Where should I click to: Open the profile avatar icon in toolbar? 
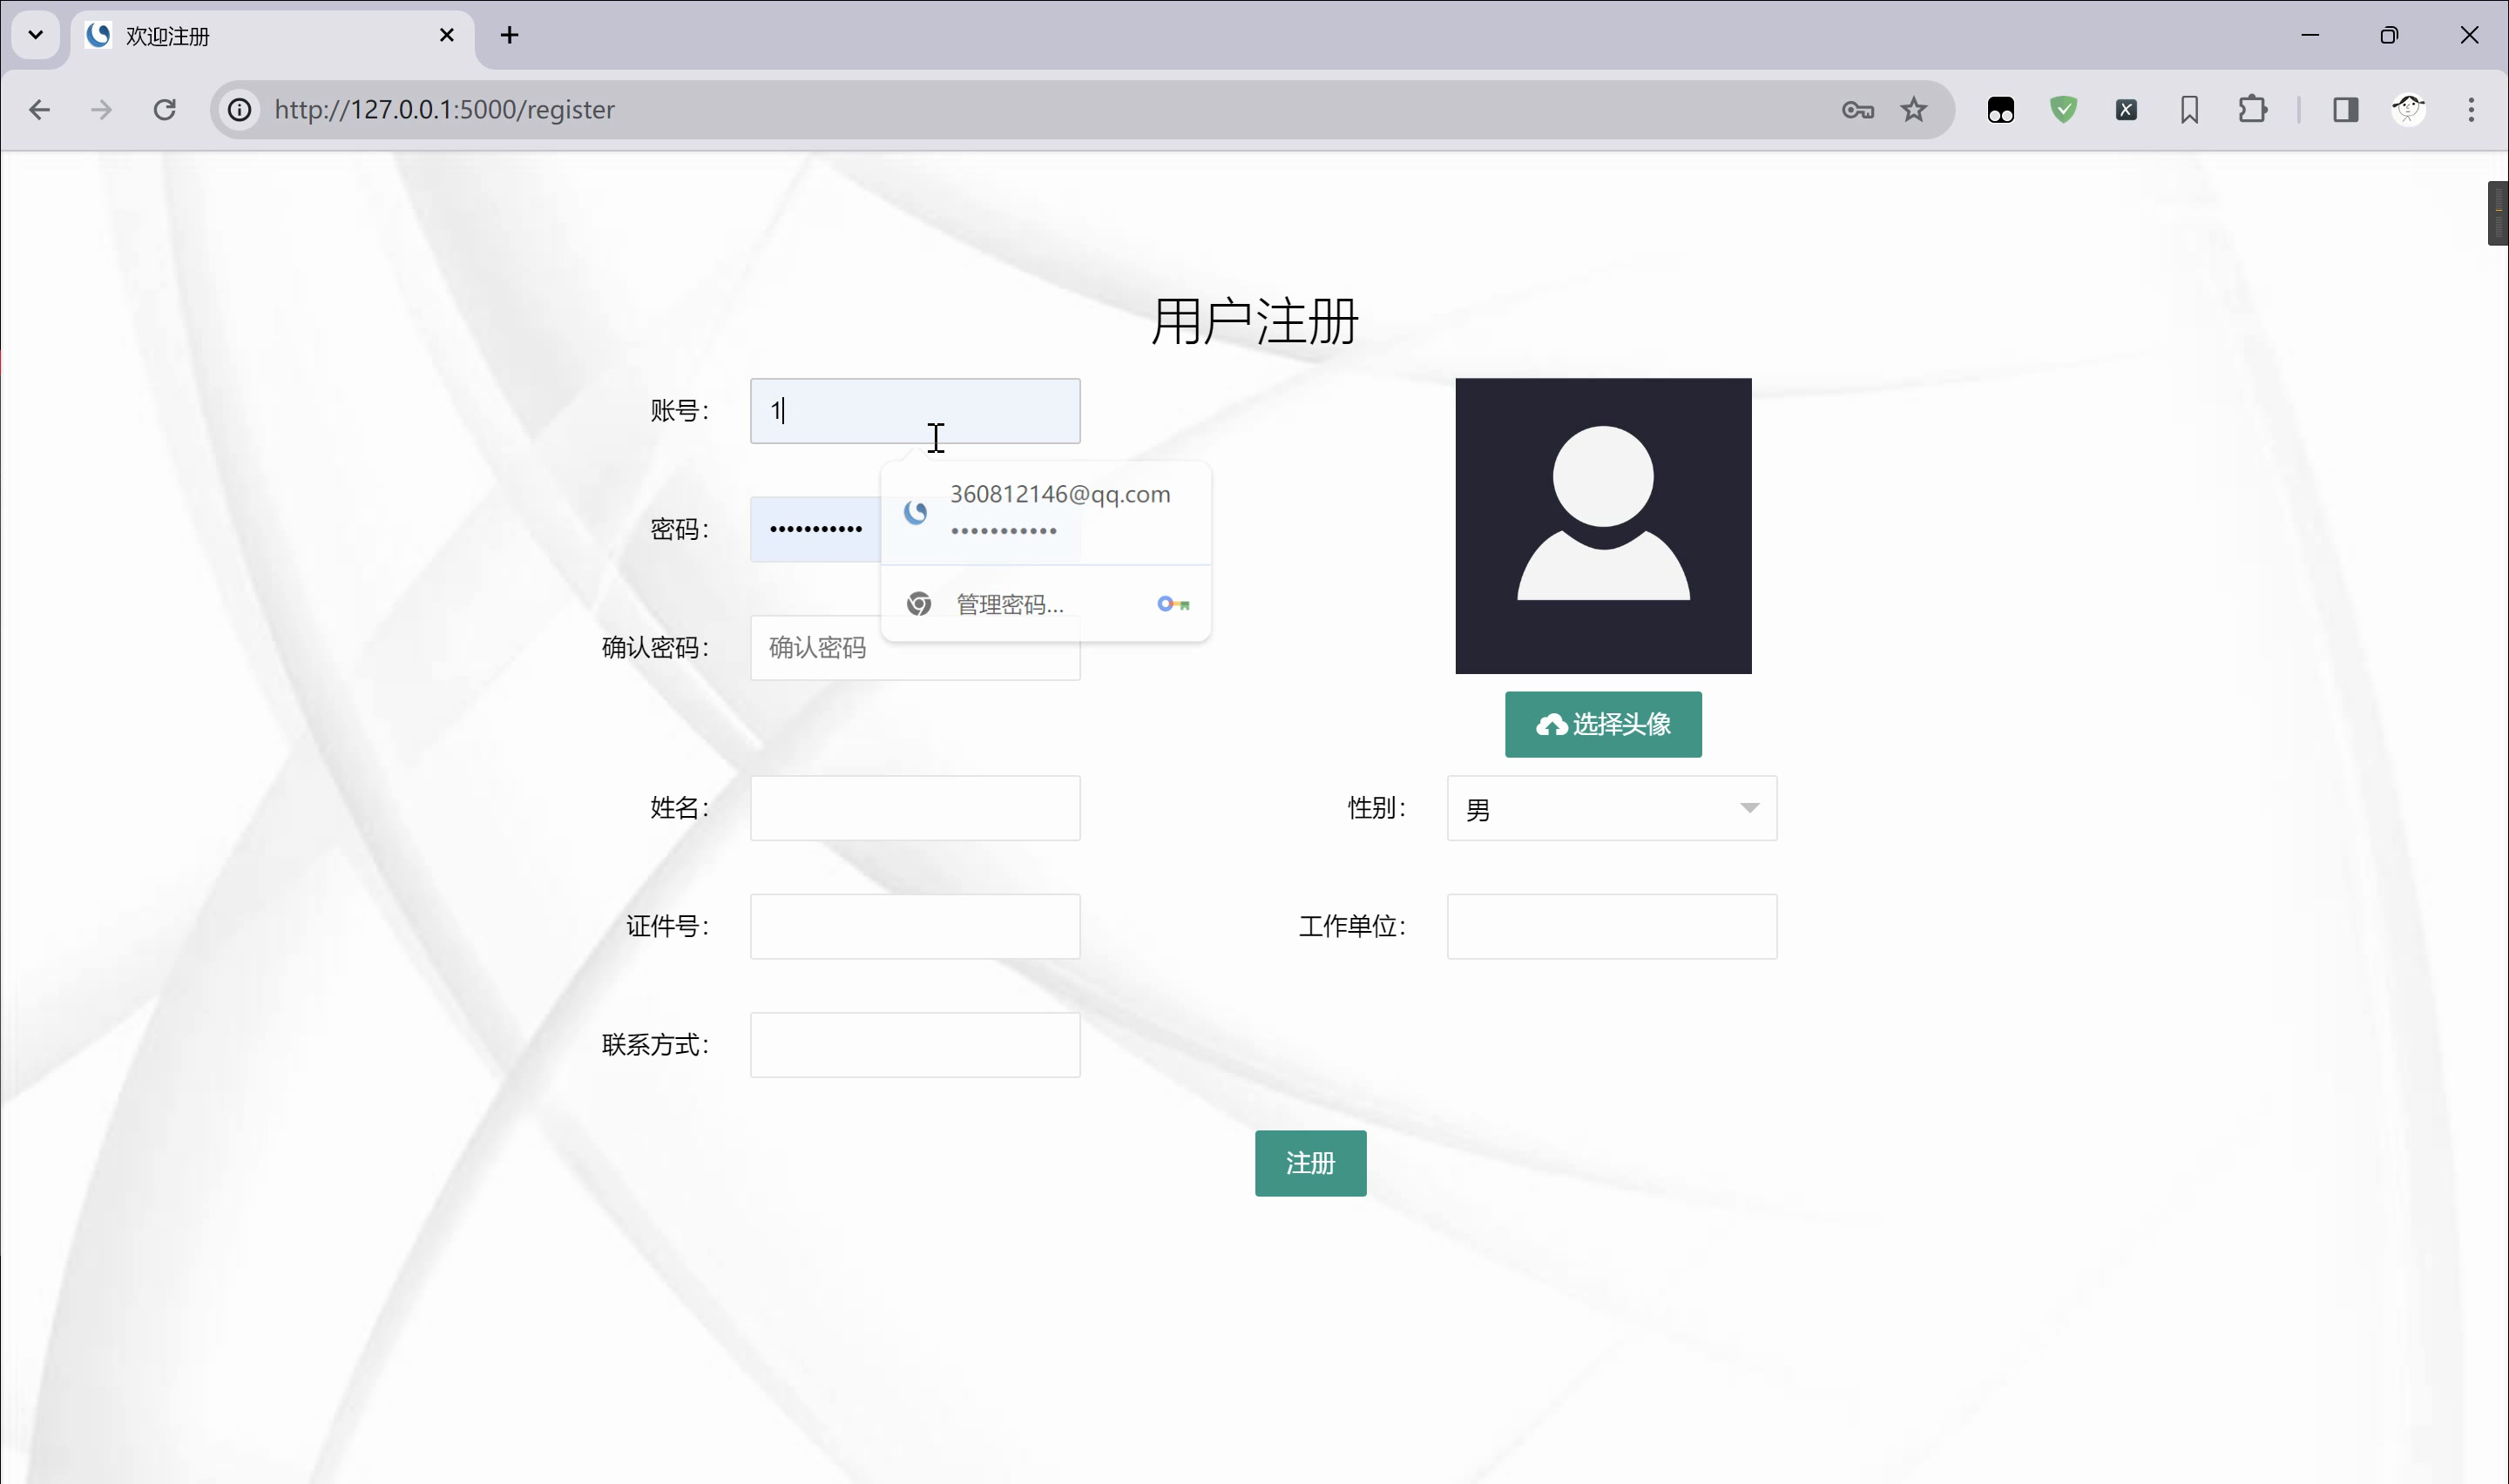point(2408,110)
